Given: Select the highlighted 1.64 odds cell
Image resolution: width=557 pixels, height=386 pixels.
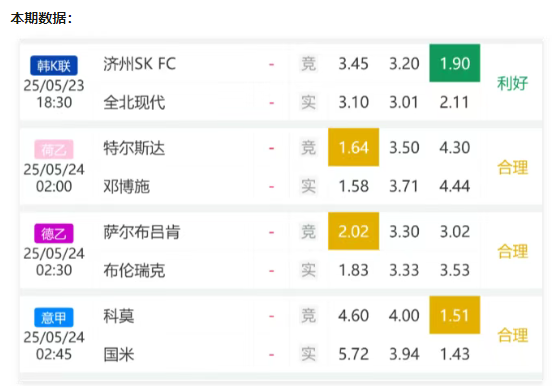Looking at the screenshot, I should [353, 147].
